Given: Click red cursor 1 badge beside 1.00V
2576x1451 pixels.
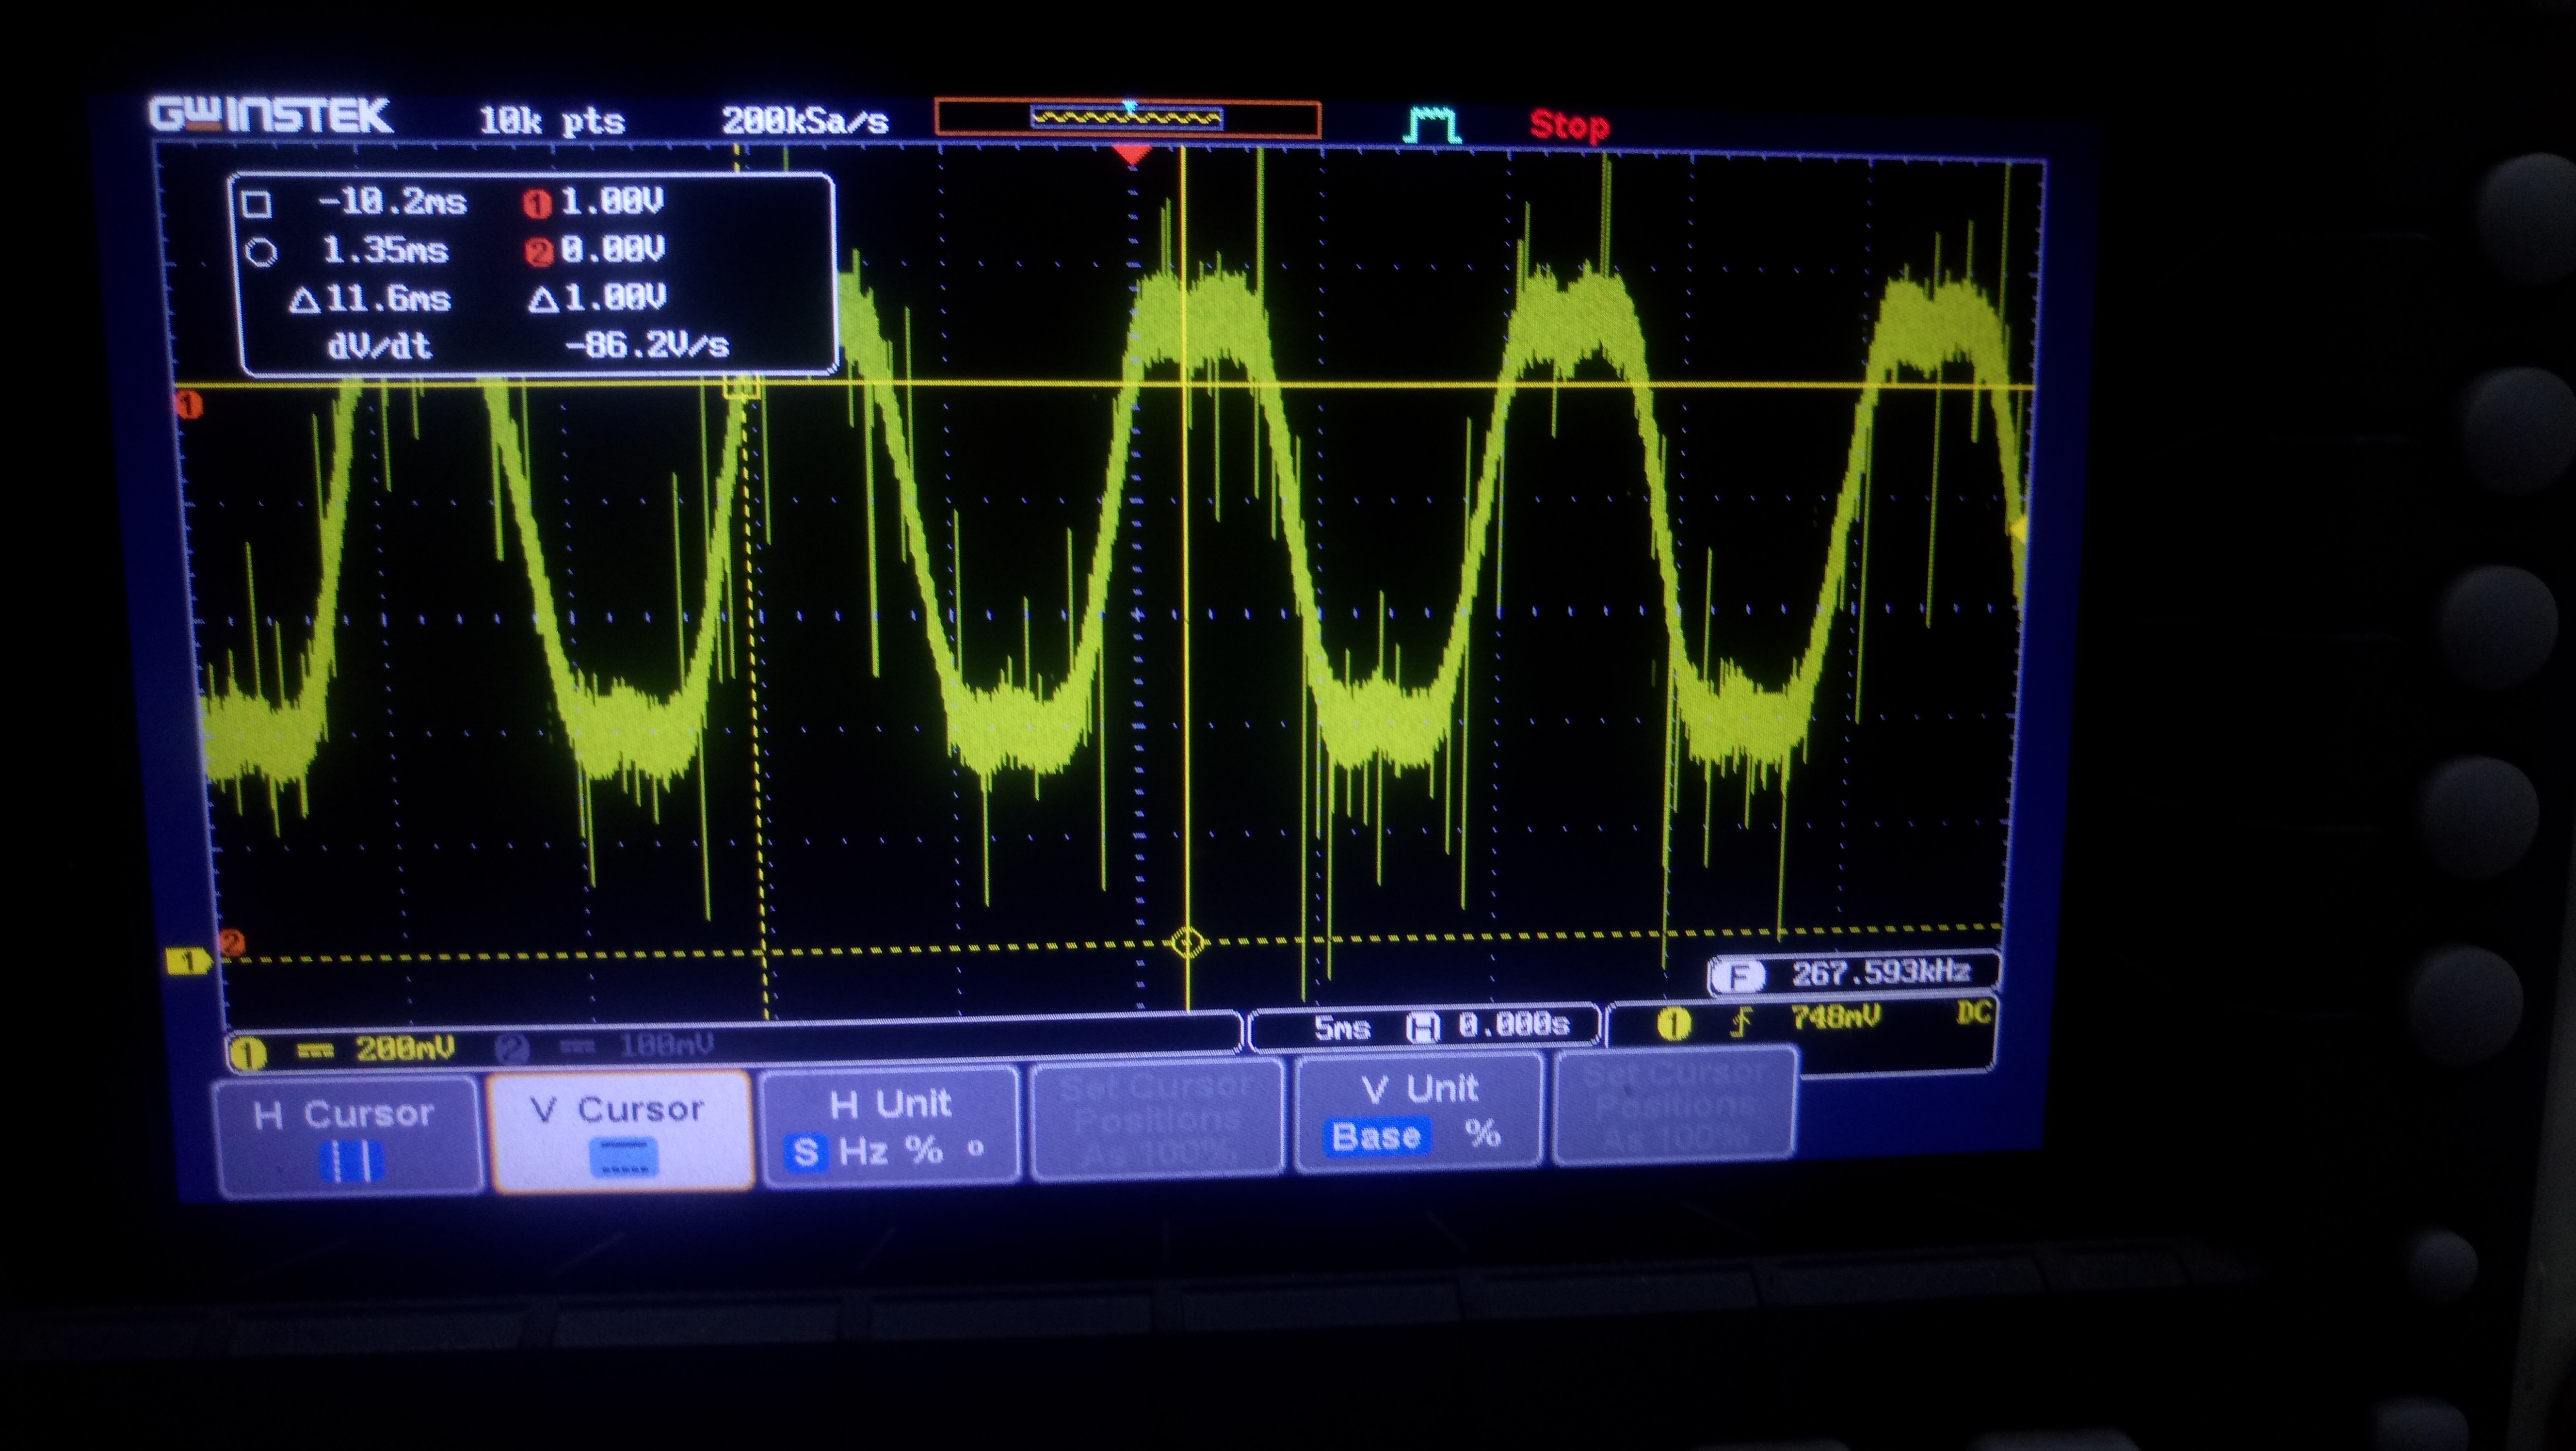Looking at the screenshot, I should pyautogui.click(x=537, y=204).
